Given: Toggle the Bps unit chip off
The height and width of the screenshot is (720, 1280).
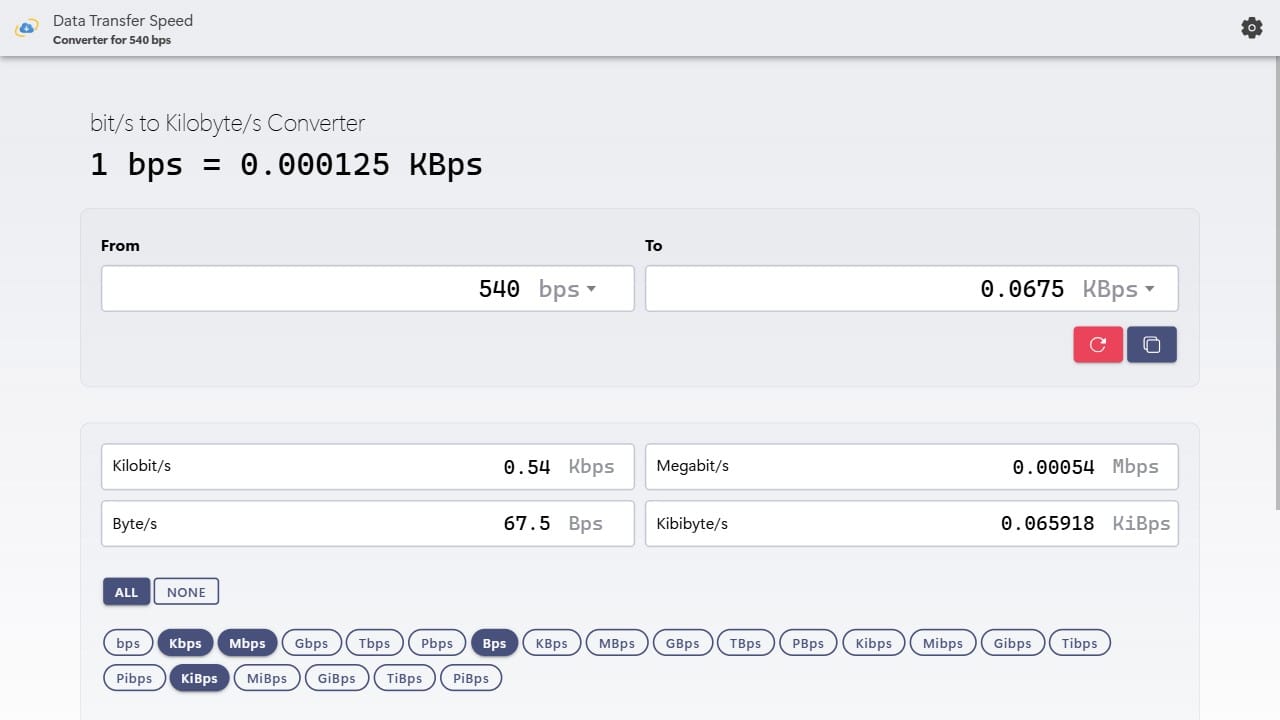Looking at the screenshot, I should coord(494,642).
